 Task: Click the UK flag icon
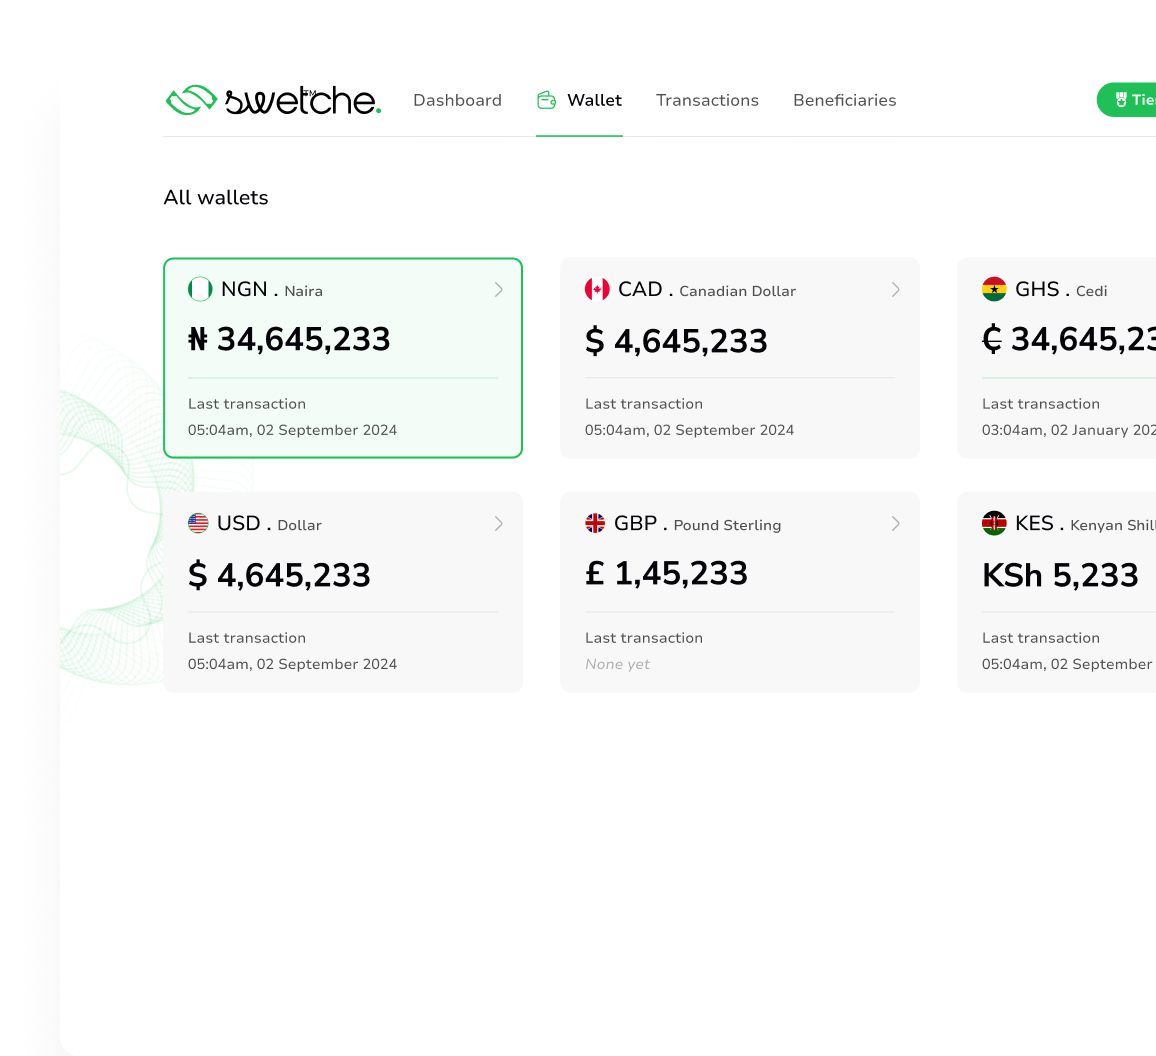595,523
